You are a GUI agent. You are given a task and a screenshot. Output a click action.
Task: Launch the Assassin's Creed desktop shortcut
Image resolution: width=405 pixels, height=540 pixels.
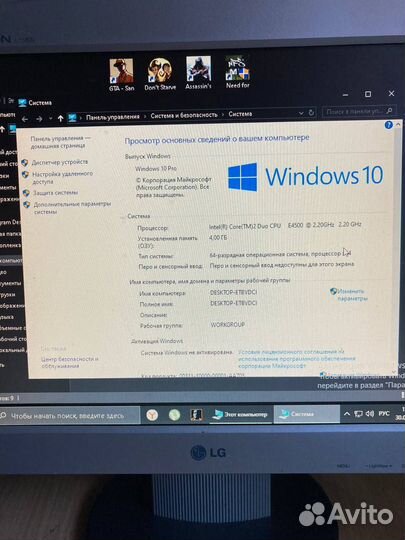coord(198,73)
